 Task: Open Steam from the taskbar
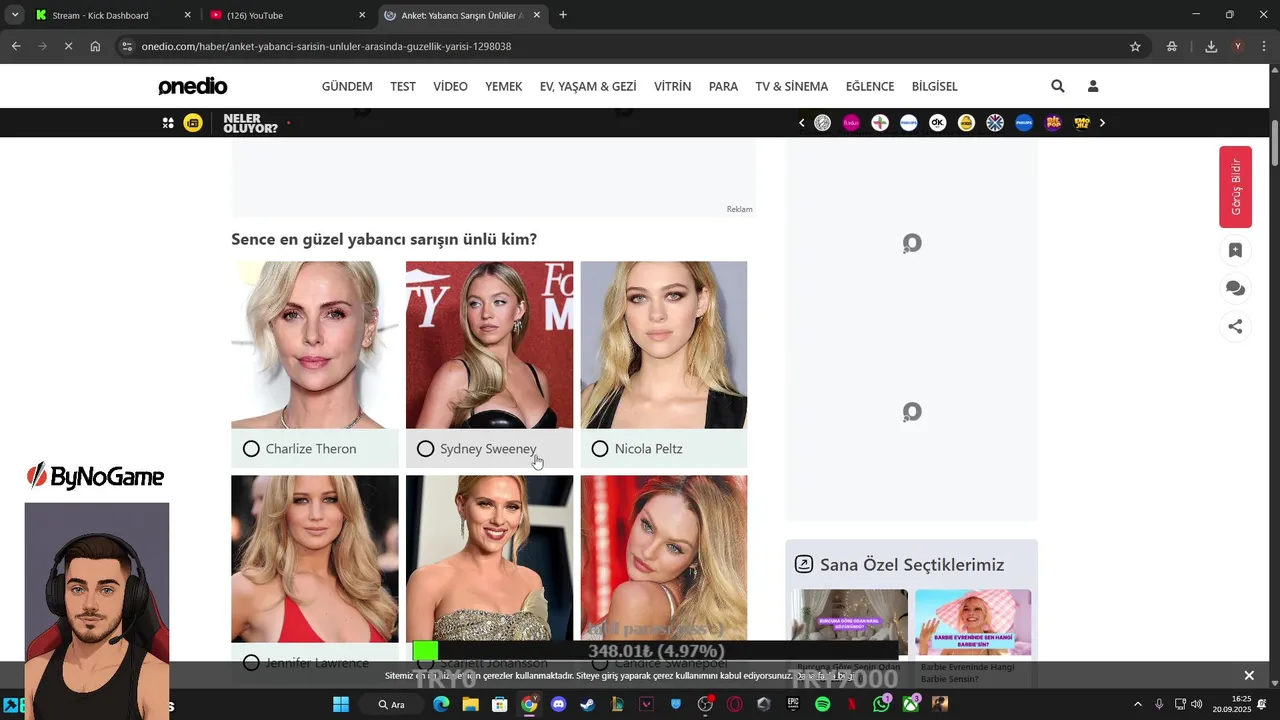[587, 704]
